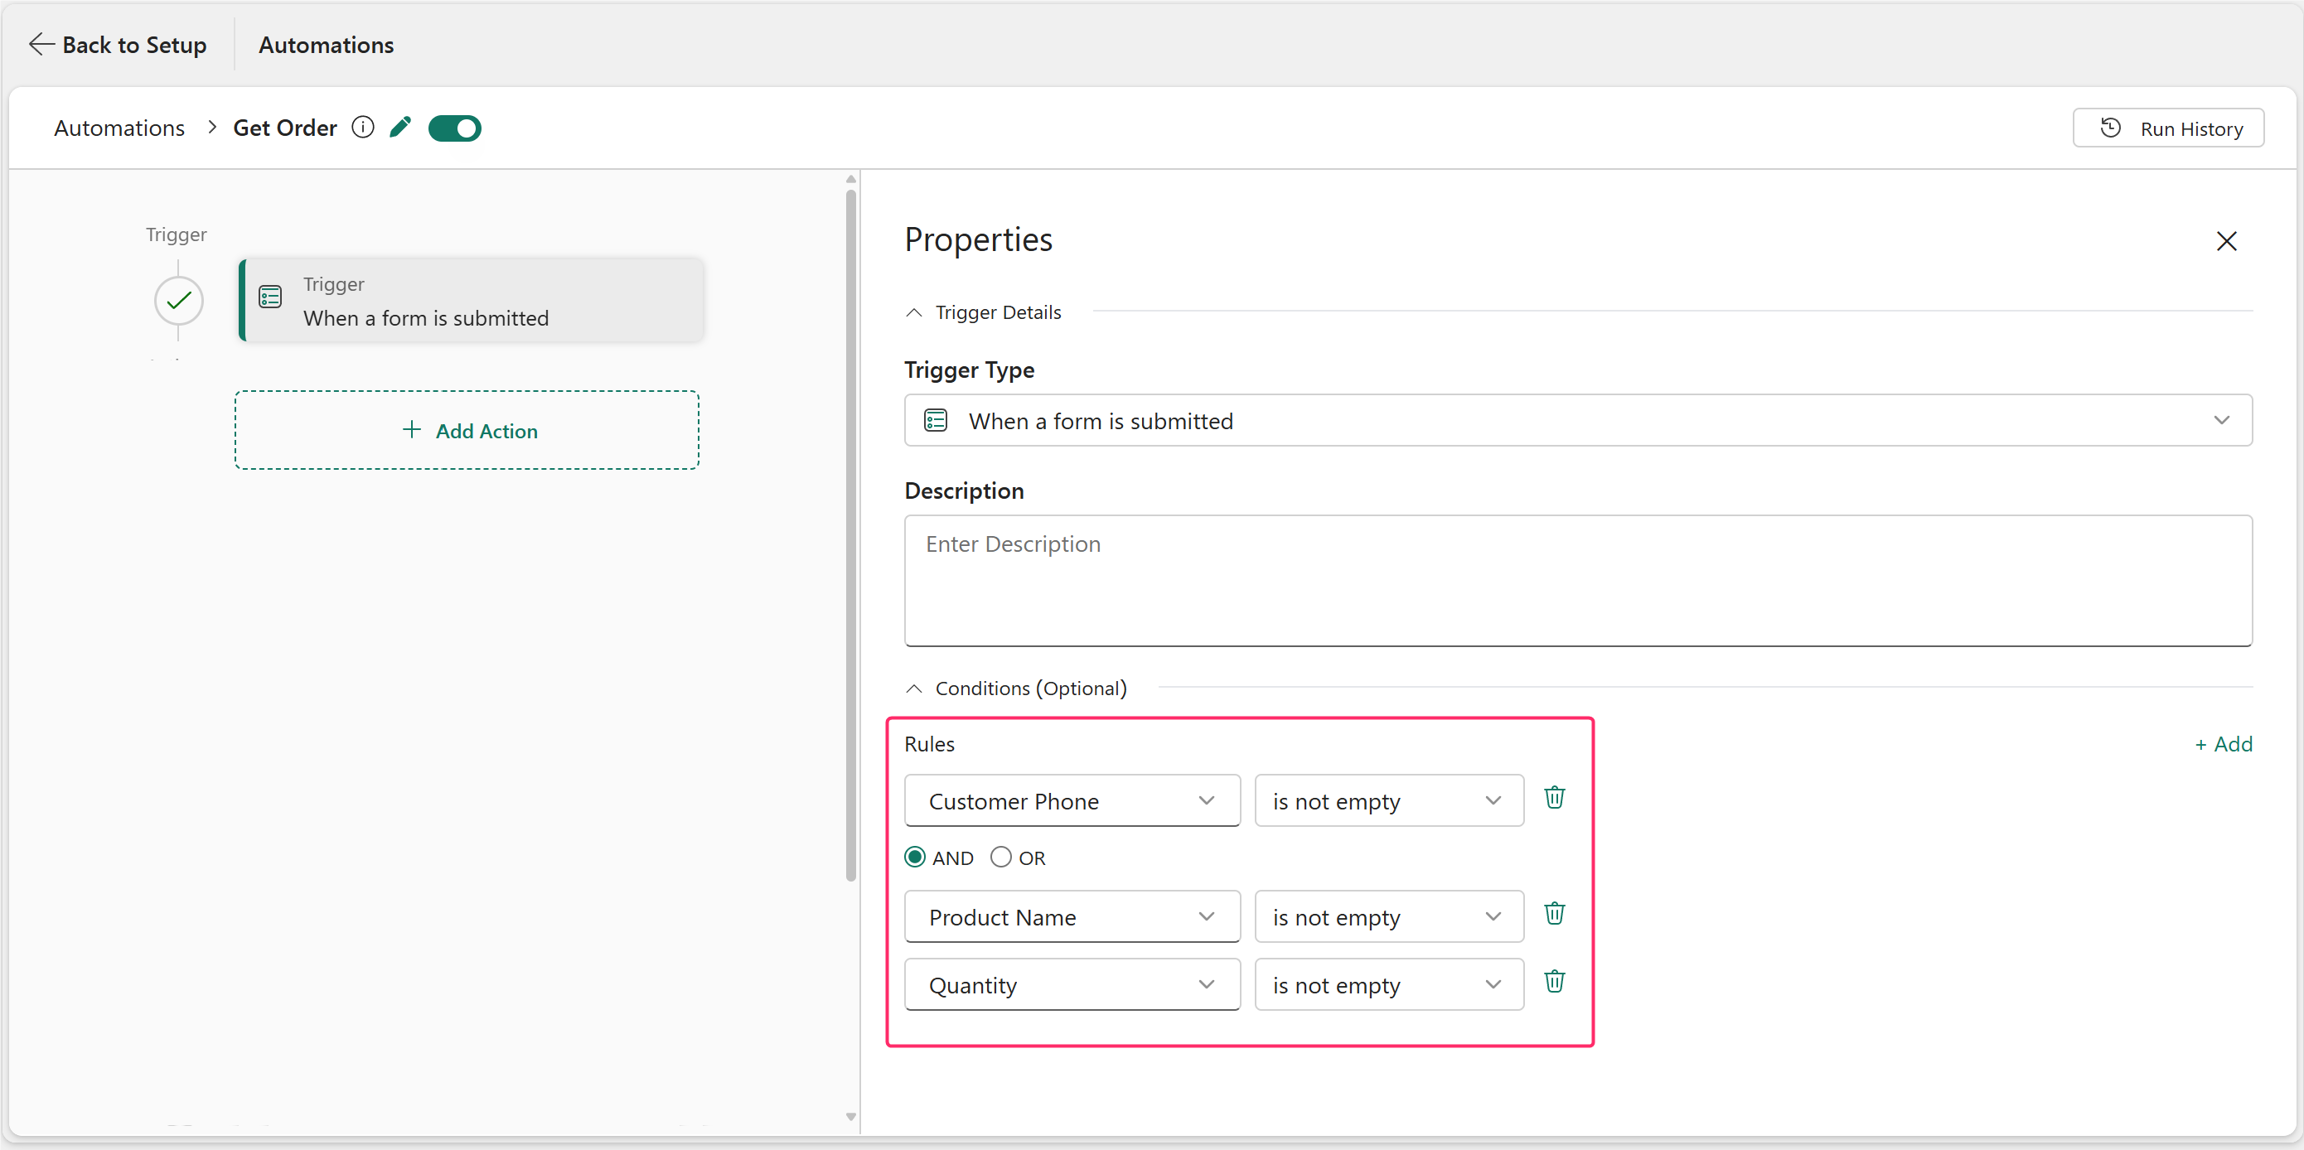
Task: Open the Customer Phone field dropdown
Action: click(1072, 801)
